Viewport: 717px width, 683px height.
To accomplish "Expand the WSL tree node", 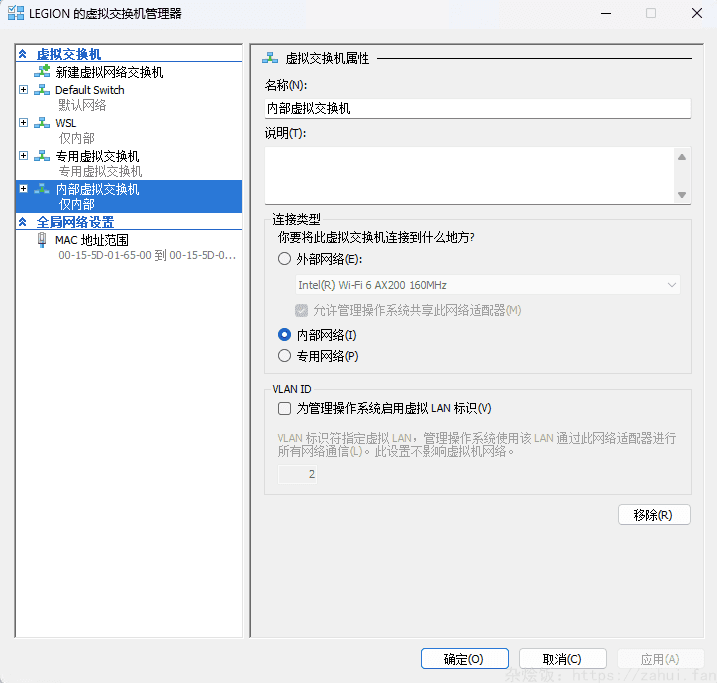I will coord(24,123).
